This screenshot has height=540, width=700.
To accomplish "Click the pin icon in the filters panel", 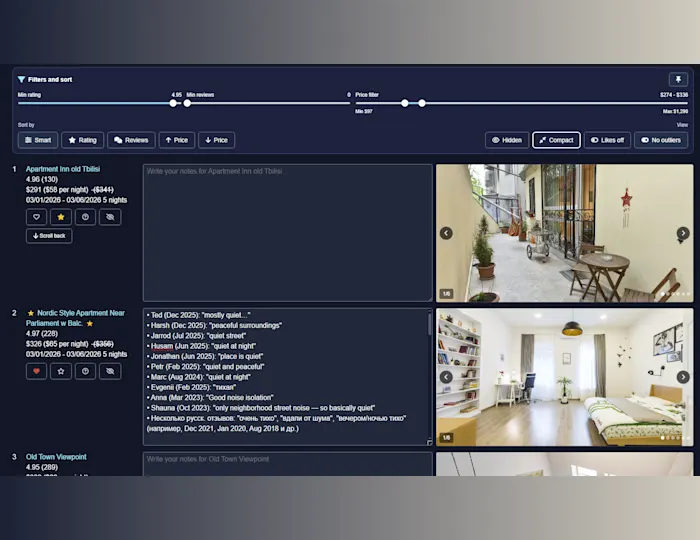I will click(x=678, y=79).
